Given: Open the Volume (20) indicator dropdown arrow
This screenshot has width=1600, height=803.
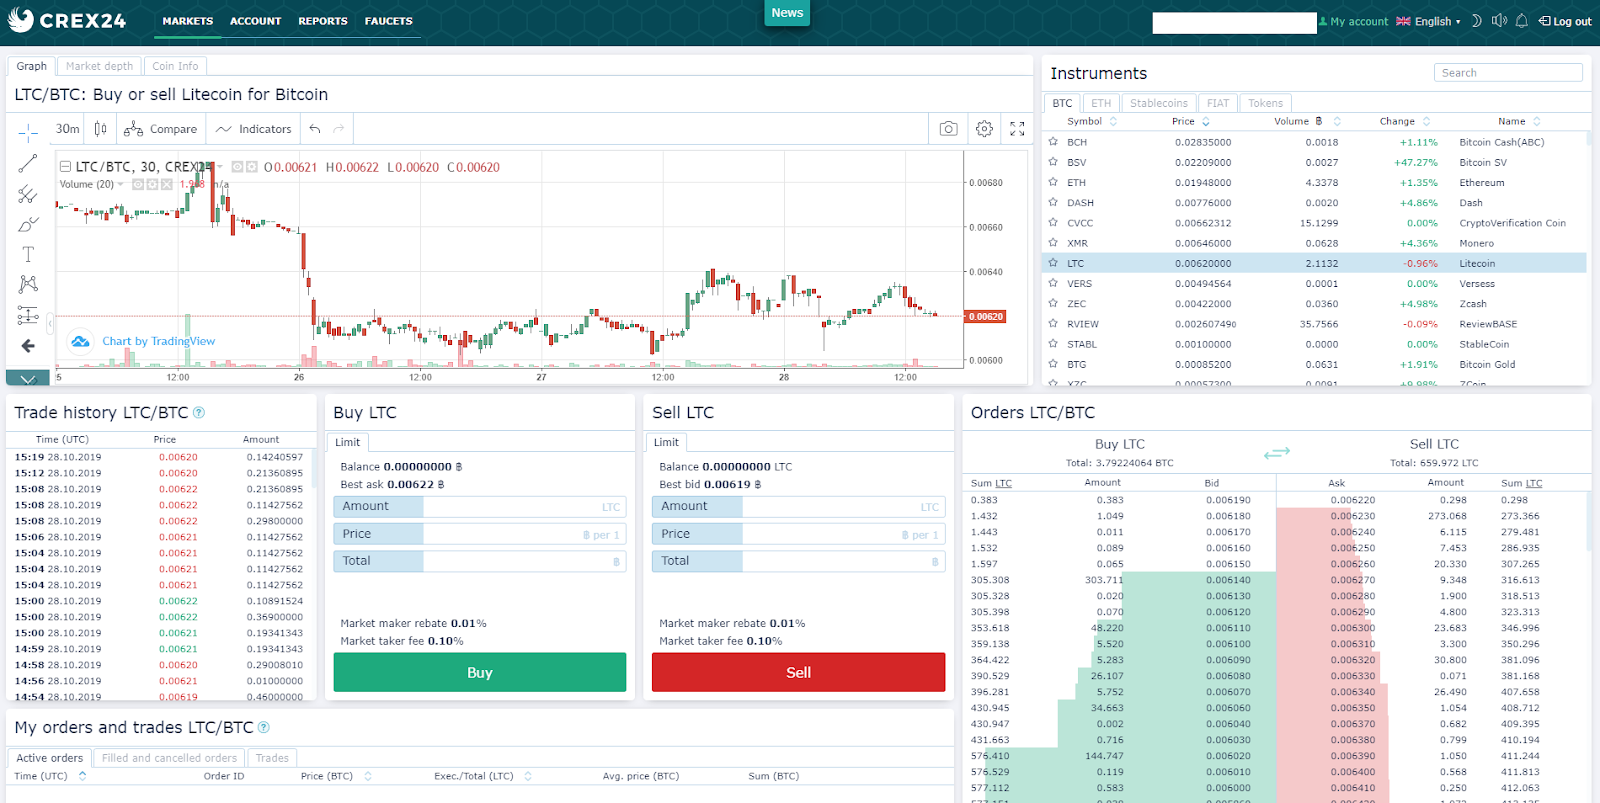Looking at the screenshot, I should pyautogui.click(x=121, y=184).
